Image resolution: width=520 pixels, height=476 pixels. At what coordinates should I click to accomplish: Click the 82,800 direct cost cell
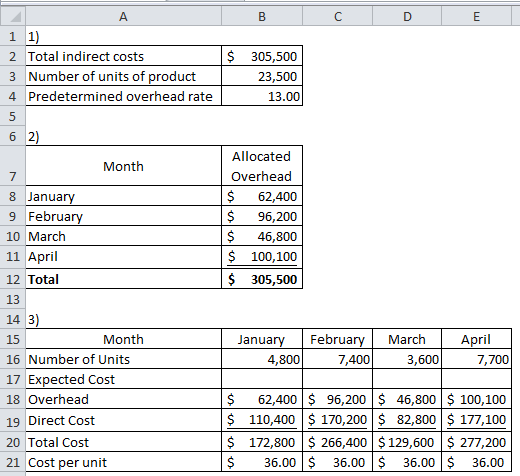(x=407, y=420)
